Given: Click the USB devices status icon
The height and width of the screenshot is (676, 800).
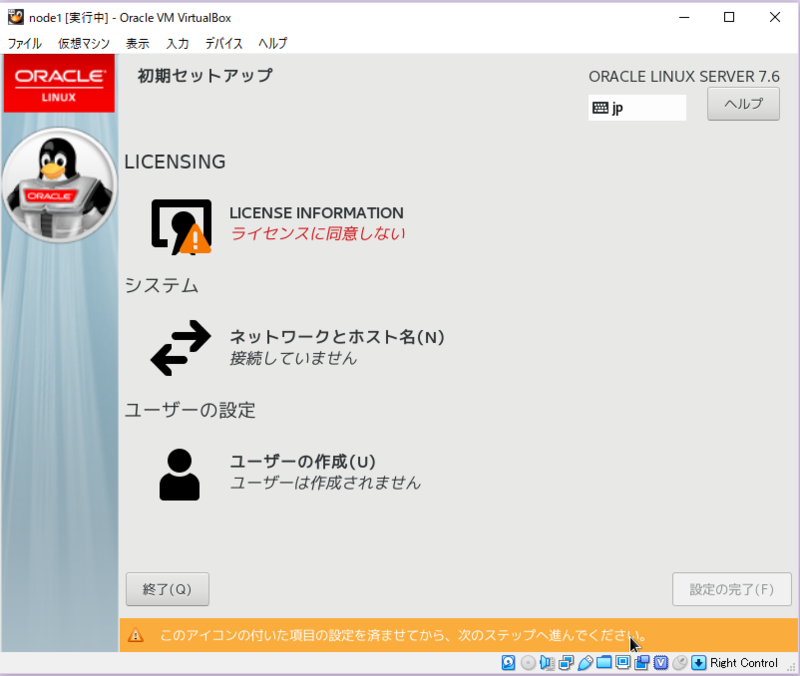Looking at the screenshot, I should [585, 663].
